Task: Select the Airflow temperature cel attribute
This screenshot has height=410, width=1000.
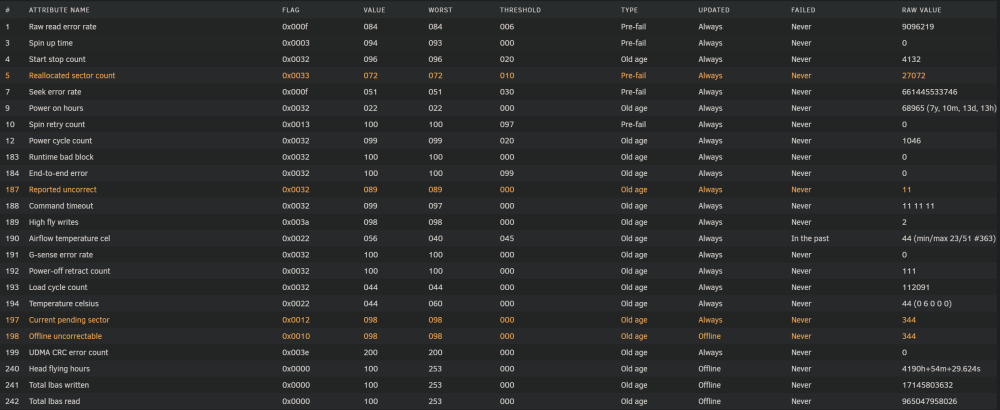Action: click(70, 238)
